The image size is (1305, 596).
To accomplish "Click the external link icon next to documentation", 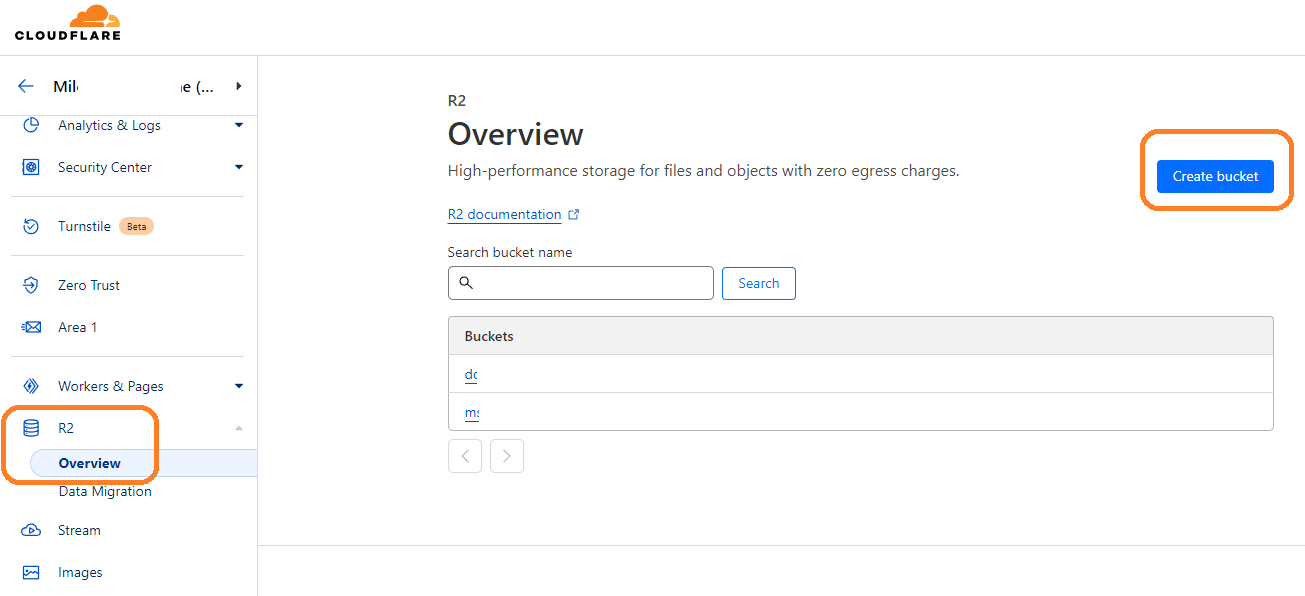I will pos(573,214).
